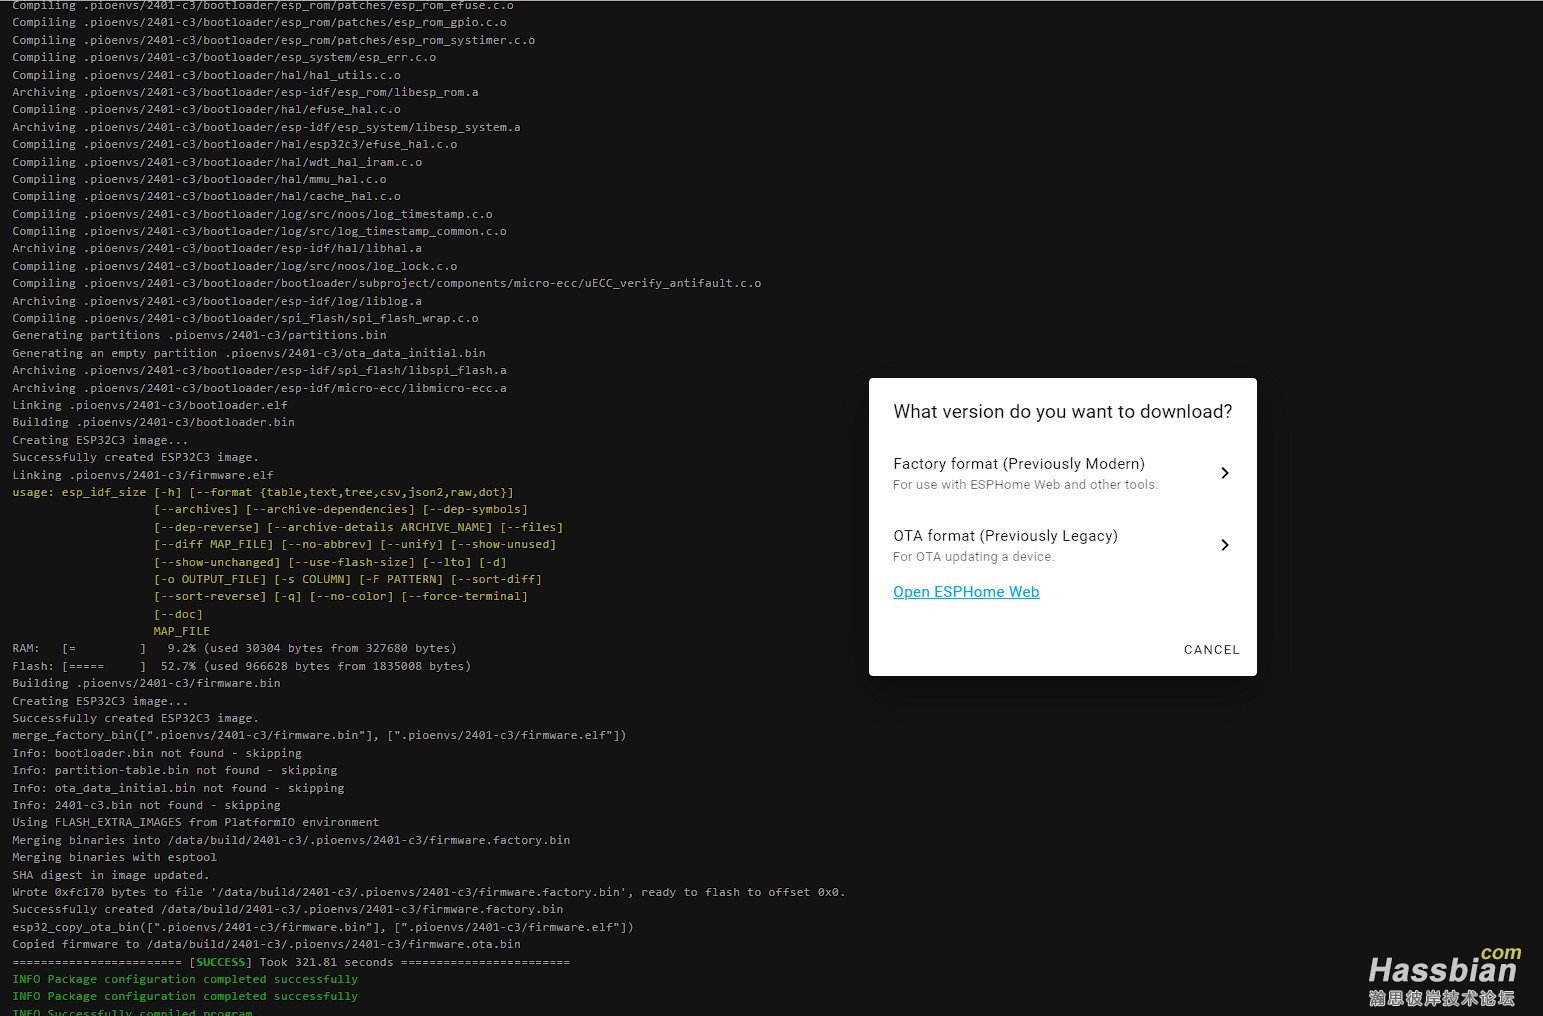
Task: Click the Hassbian.com watermark logo
Action: 1442,977
